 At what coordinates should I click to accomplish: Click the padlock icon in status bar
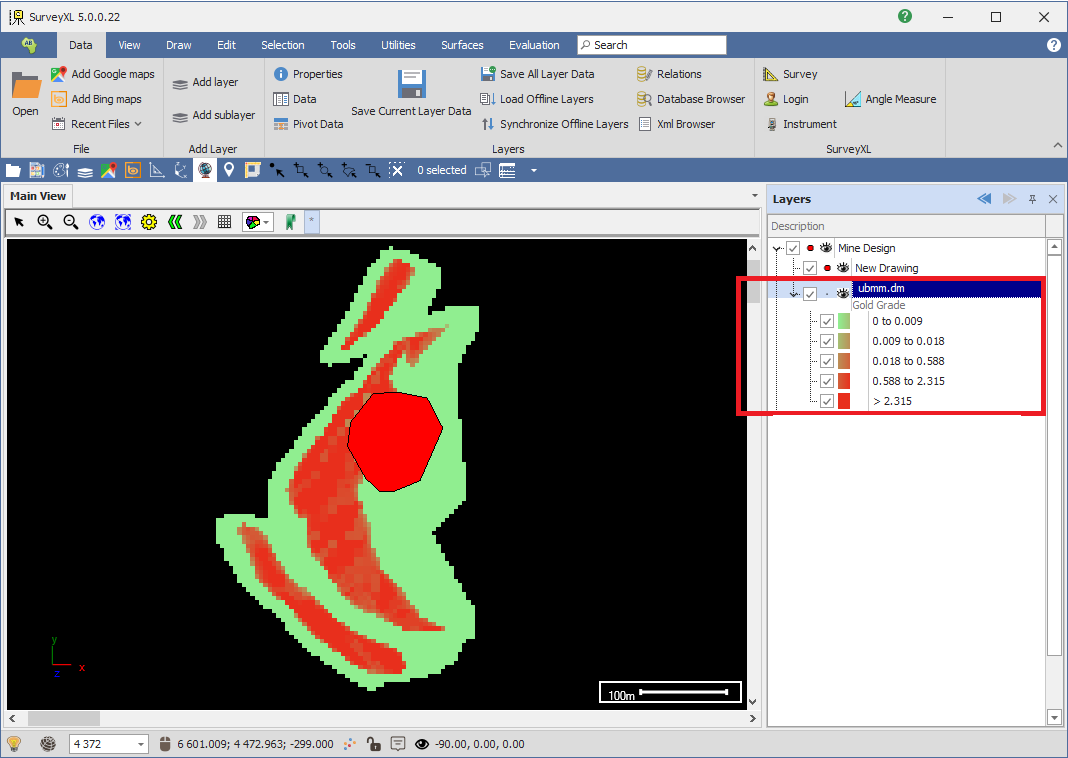click(x=372, y=744)
